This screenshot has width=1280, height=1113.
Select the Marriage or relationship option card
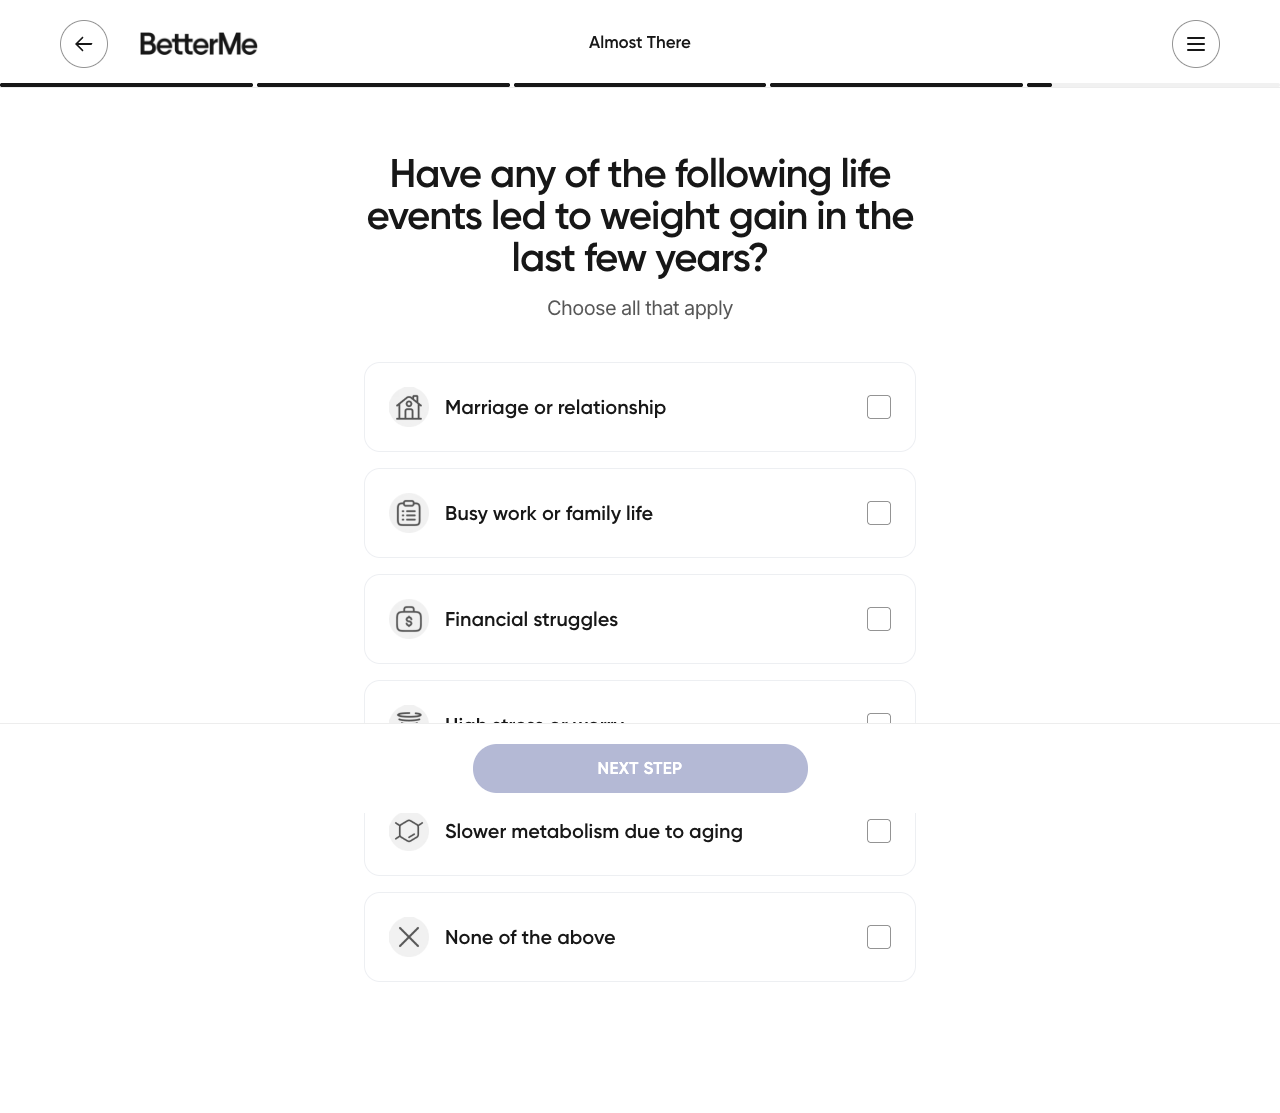[x=640, y=407]
